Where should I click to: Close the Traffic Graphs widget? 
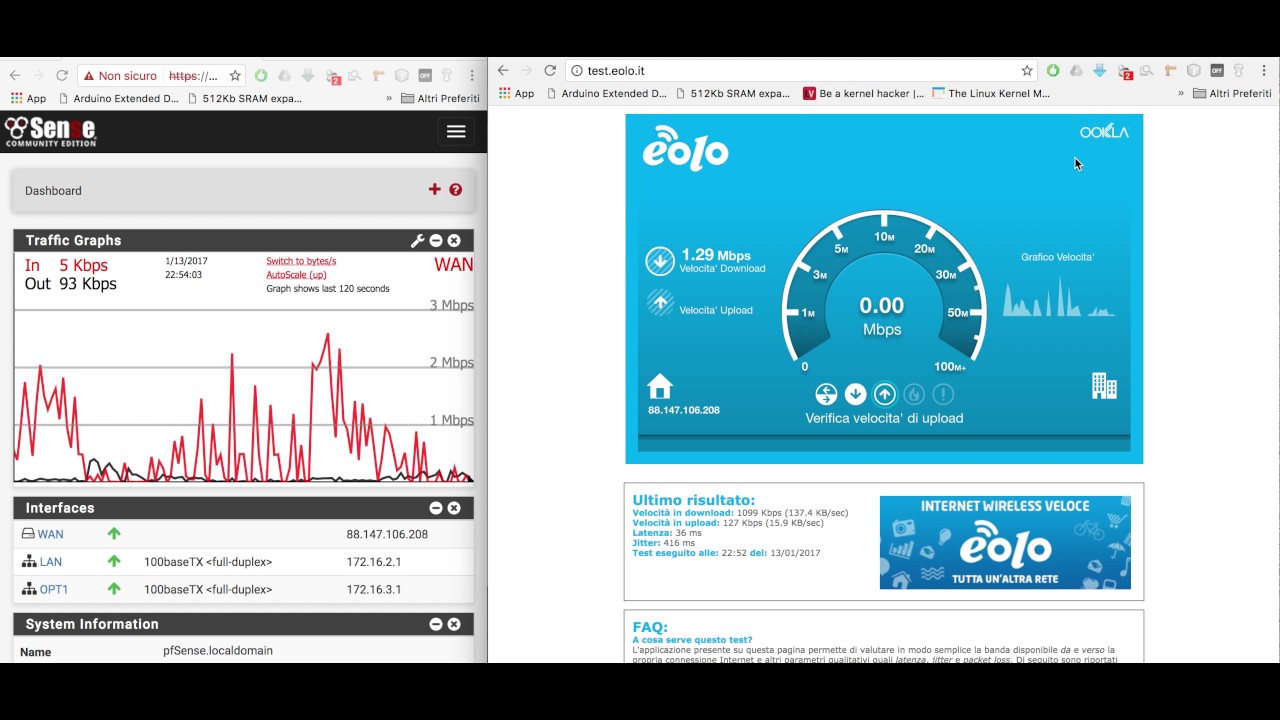tap(454, 241)
